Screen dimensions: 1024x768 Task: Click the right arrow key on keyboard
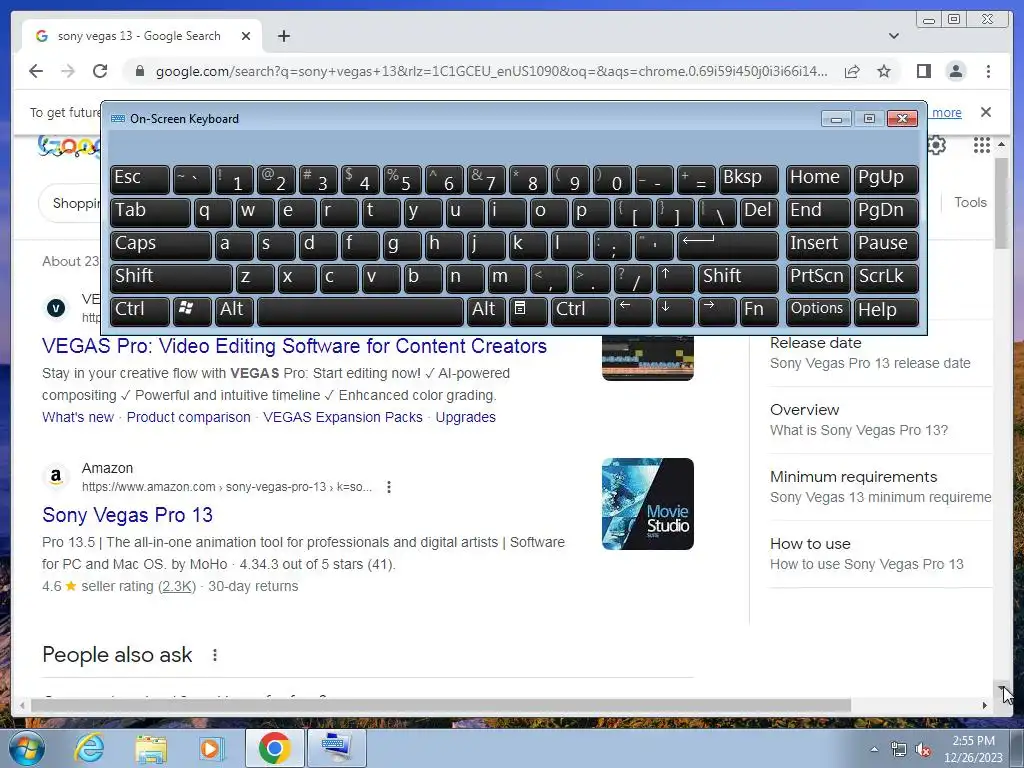point(716,310)
